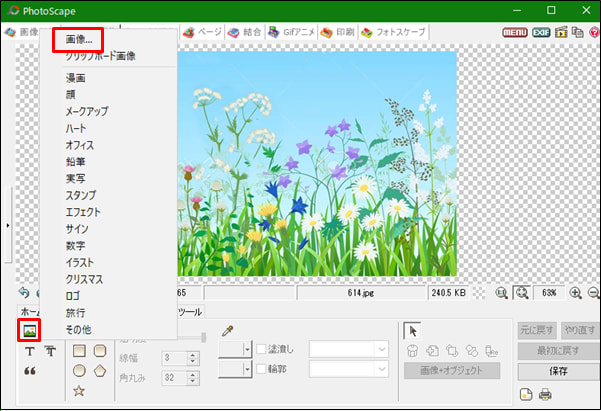Expand the line color dropdown arrow
The image size is (601, 411).
point(247,349)
